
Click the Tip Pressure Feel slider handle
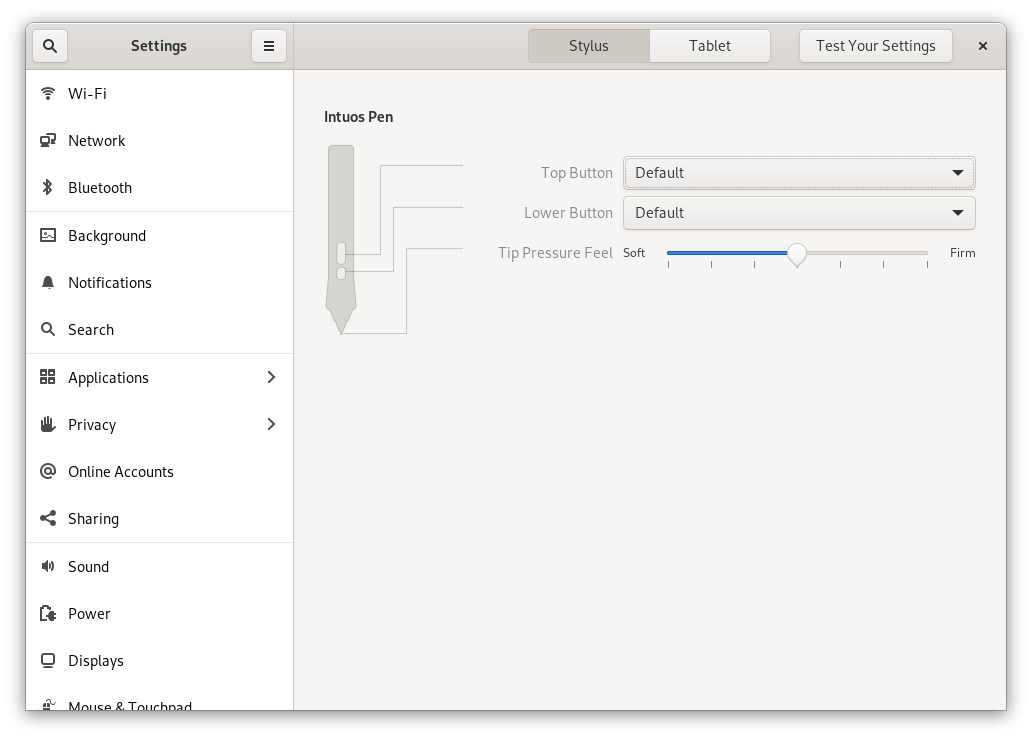pos(797,253)
